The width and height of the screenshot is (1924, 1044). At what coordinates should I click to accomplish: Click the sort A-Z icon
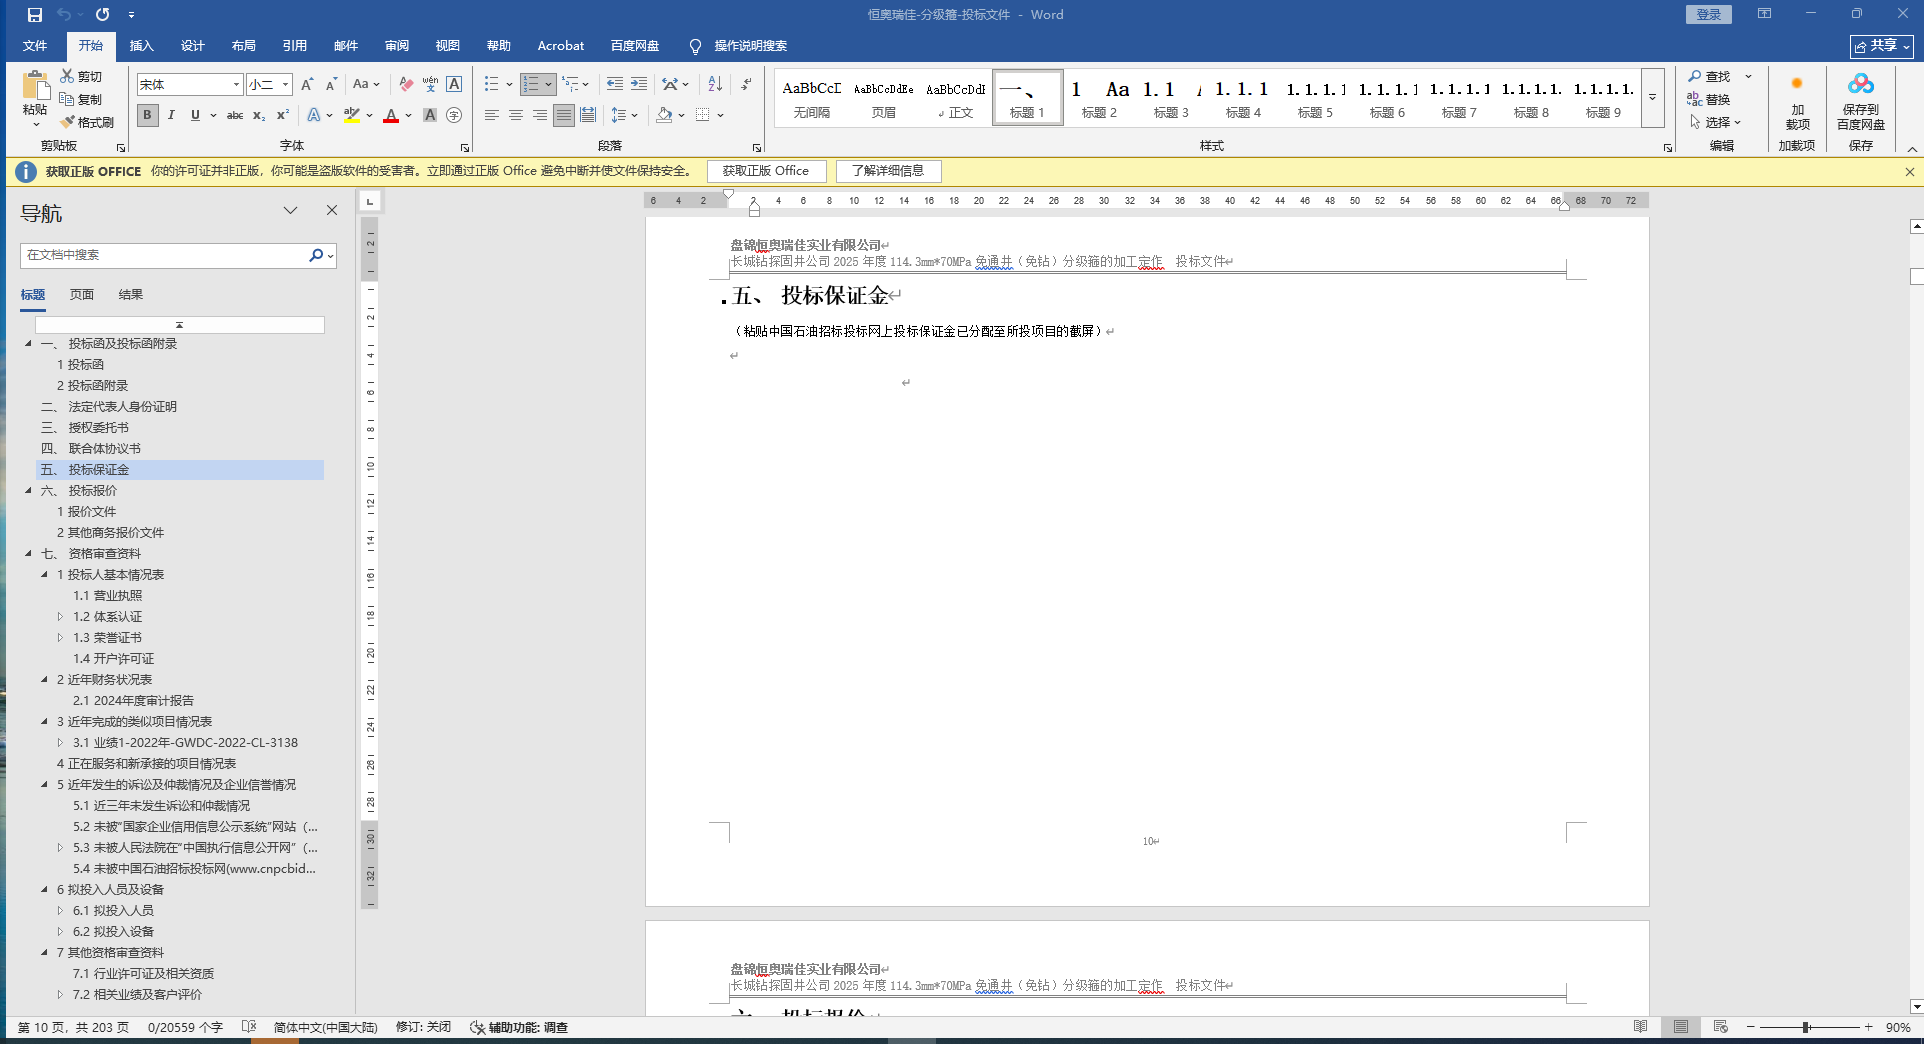(x=714, y=84)
